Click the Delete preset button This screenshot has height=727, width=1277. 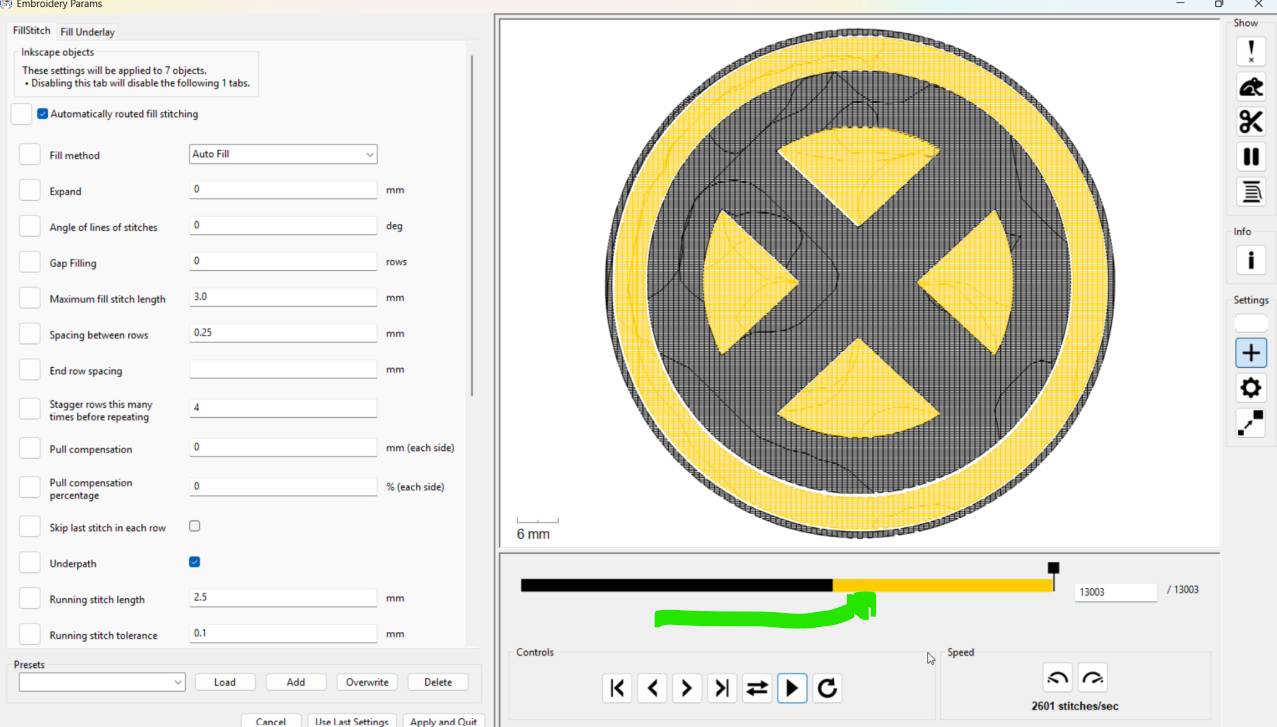pyautogui.click(x=438, y=682)
